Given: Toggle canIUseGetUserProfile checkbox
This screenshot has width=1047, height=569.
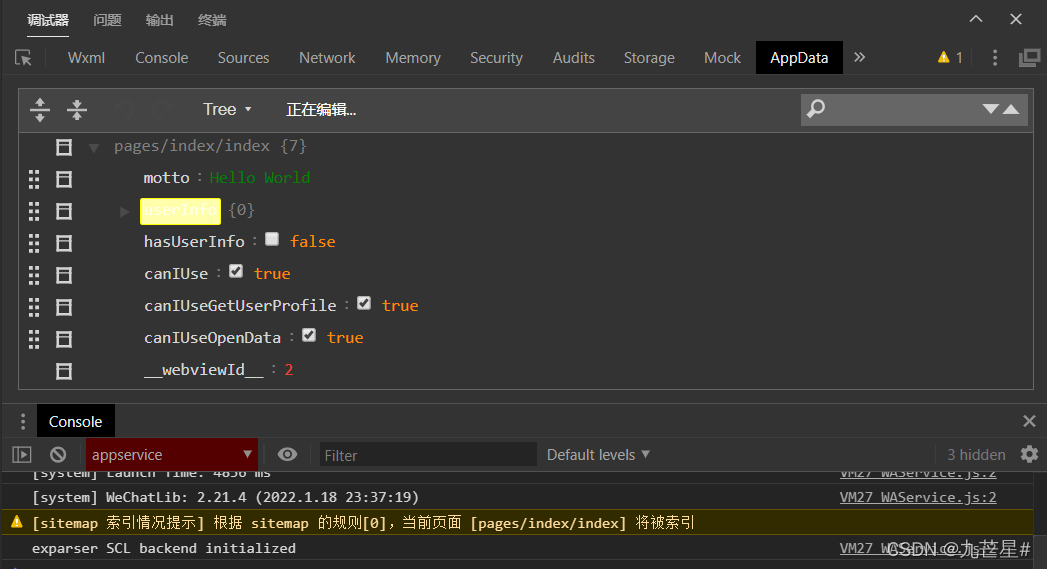Looking at the screenshot, I should tap(364, 303).
